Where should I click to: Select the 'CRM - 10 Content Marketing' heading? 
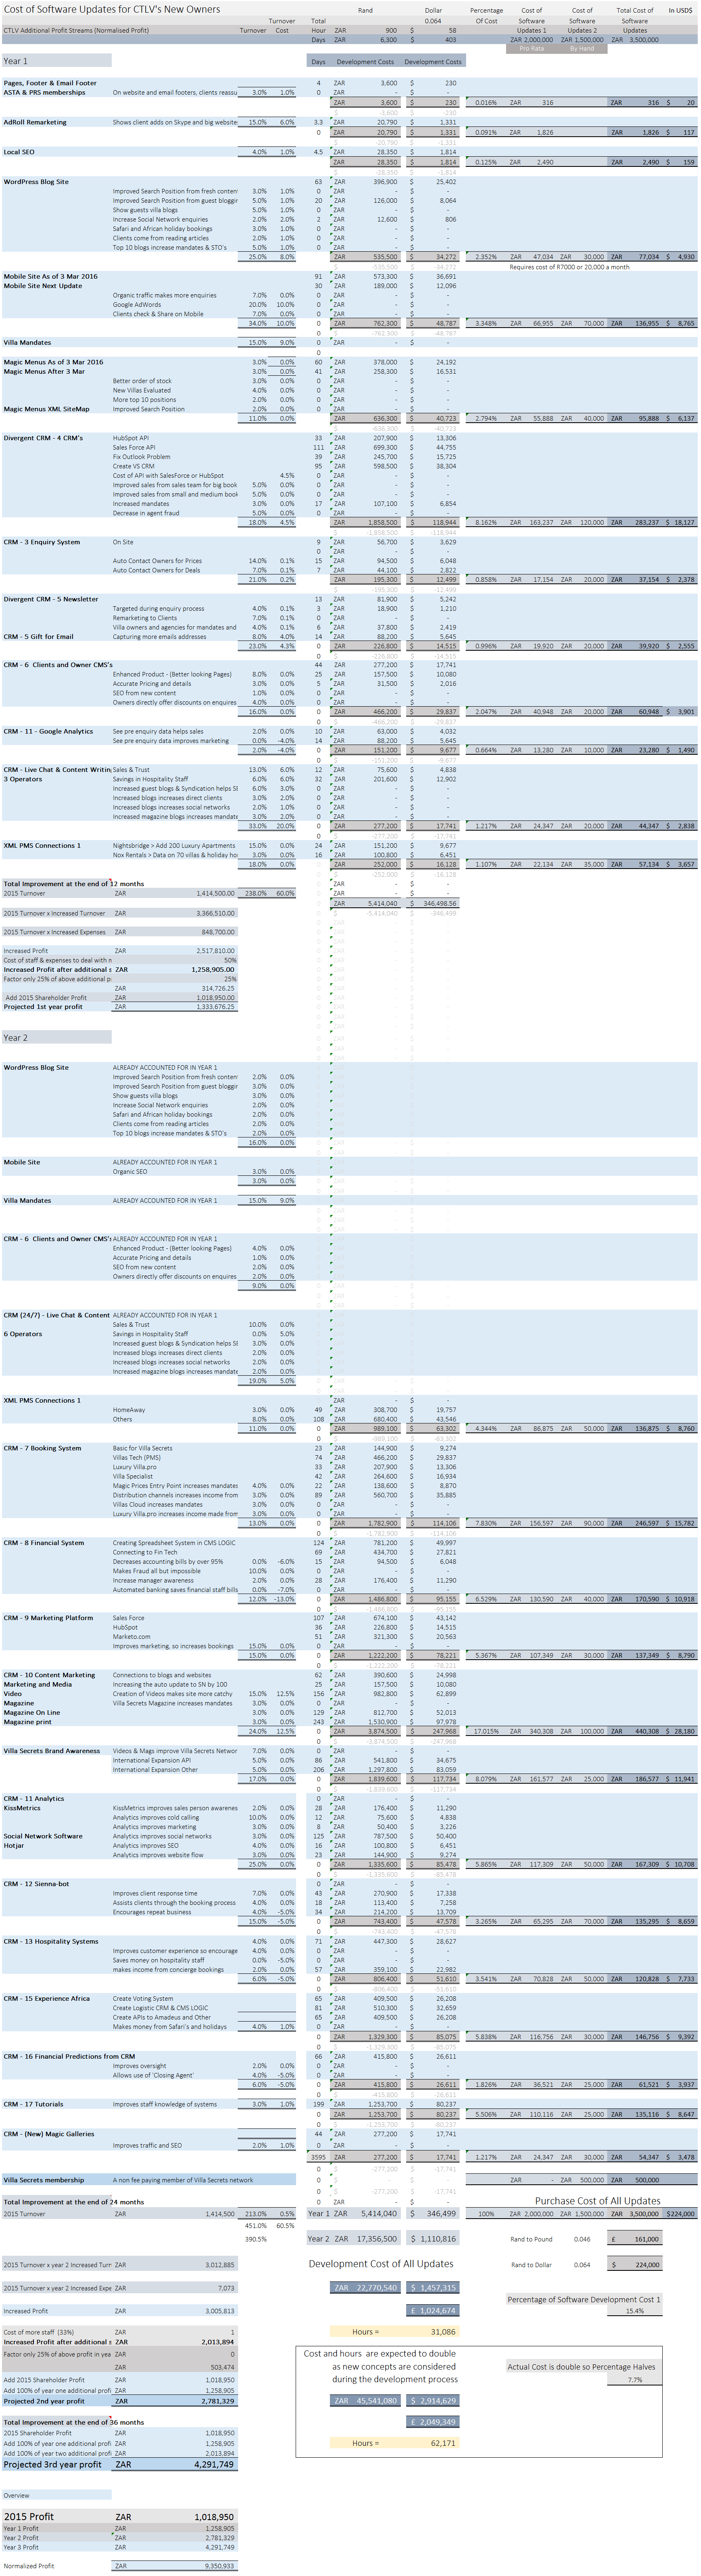(49, 1675)
